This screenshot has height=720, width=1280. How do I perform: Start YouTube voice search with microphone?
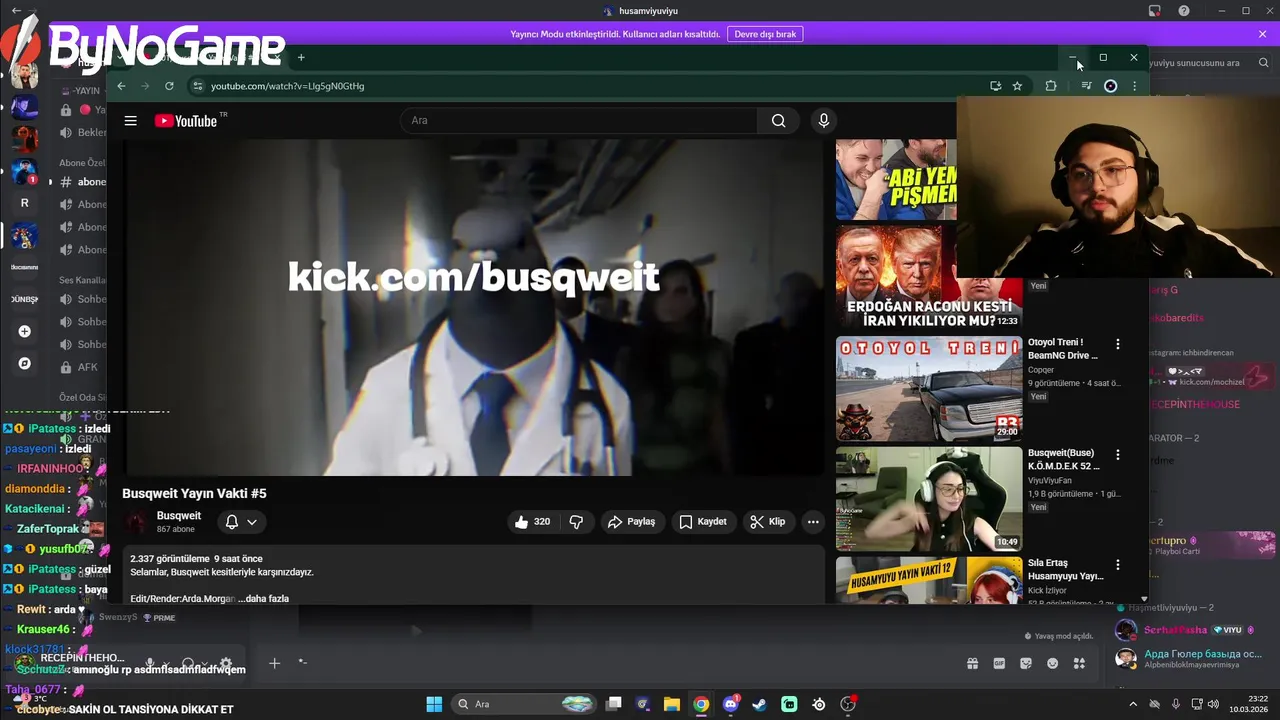(824, 121)
